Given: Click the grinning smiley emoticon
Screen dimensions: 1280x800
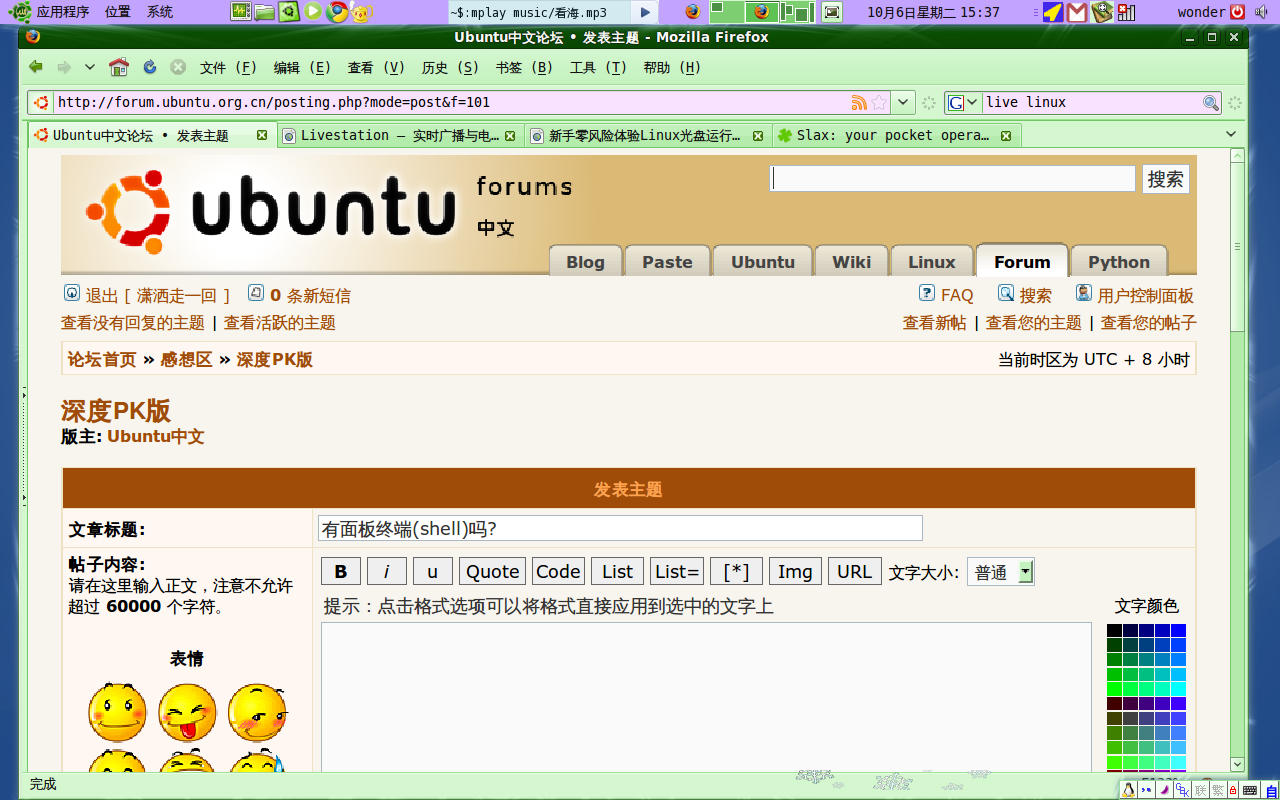Looking at the screenshot, I should (117, 712).
